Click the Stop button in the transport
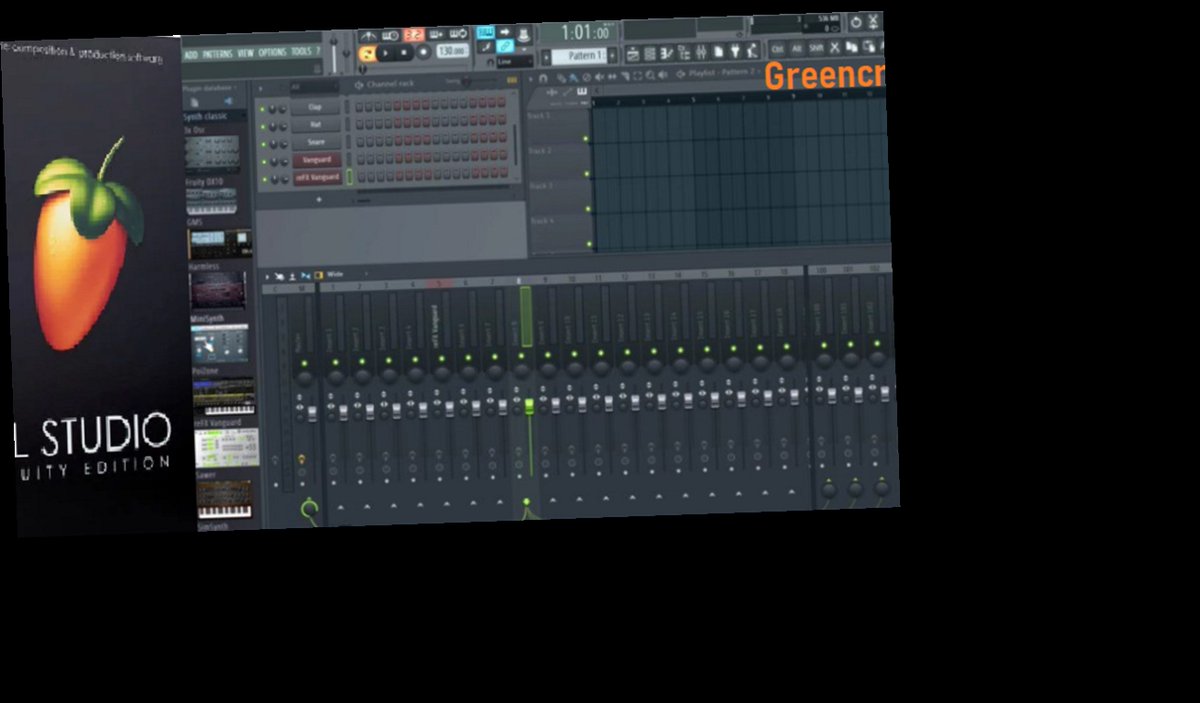The image size is (1200, 703). click(404, 52)
